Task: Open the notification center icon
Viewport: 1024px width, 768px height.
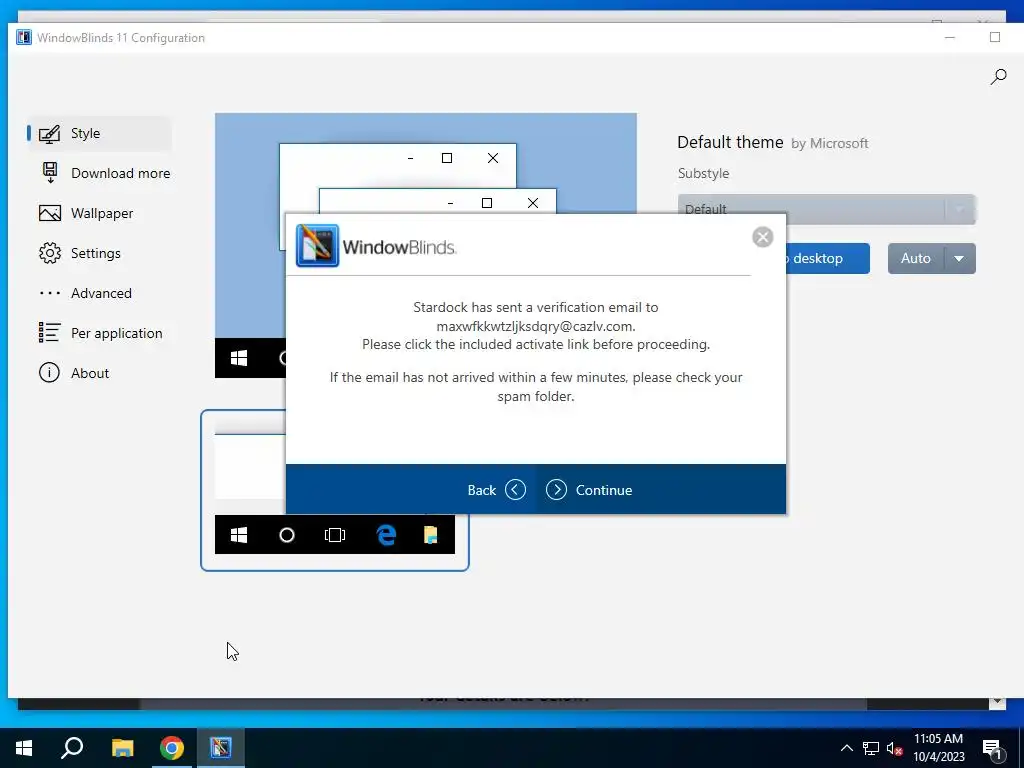Action: [992, 749]
